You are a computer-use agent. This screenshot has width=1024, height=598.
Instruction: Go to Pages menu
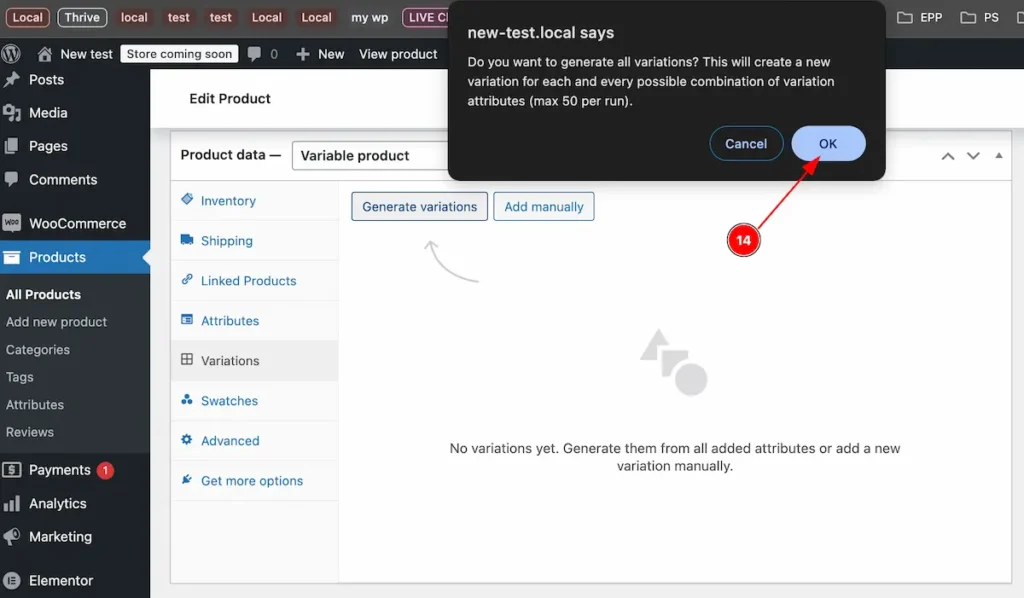coord(48,146)
